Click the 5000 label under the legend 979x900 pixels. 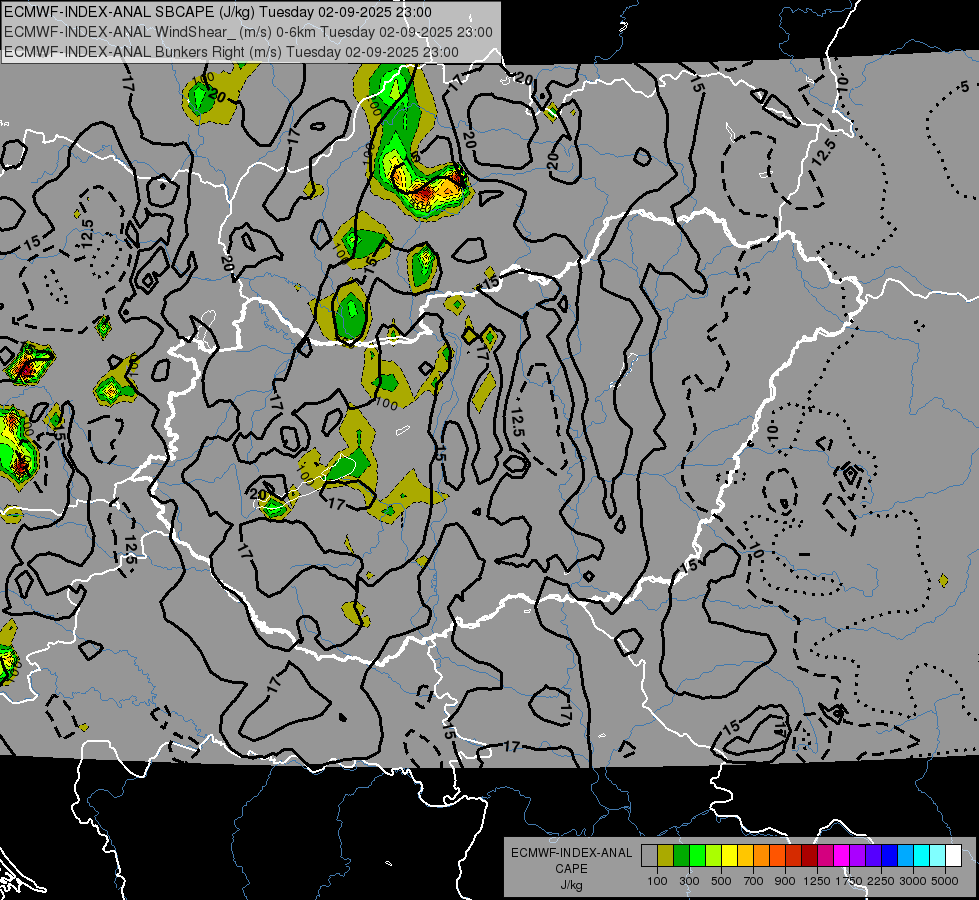[x=945, y=881]
